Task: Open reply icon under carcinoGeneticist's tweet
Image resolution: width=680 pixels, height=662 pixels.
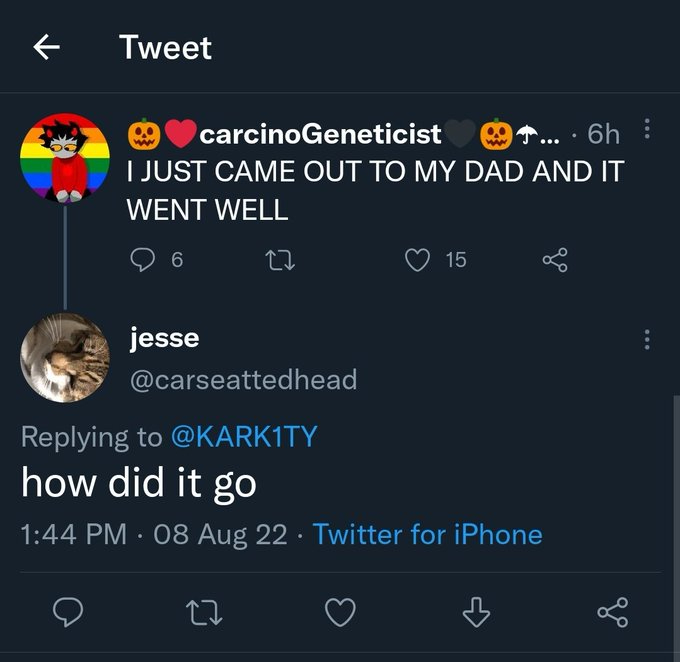Action: click(142, 260)
